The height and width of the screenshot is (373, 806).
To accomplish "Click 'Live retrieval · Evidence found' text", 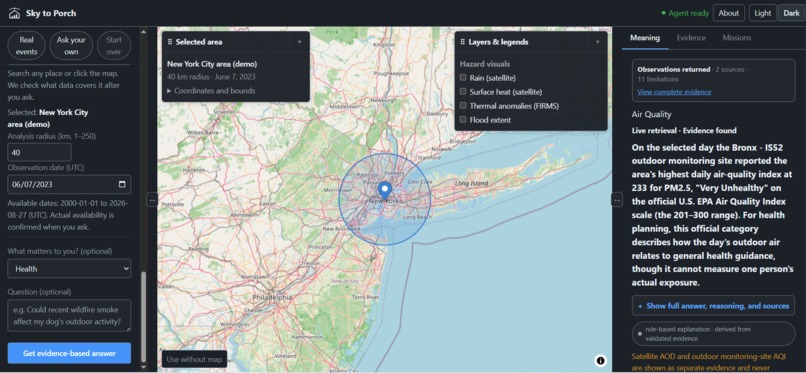I will pos(684,130).
